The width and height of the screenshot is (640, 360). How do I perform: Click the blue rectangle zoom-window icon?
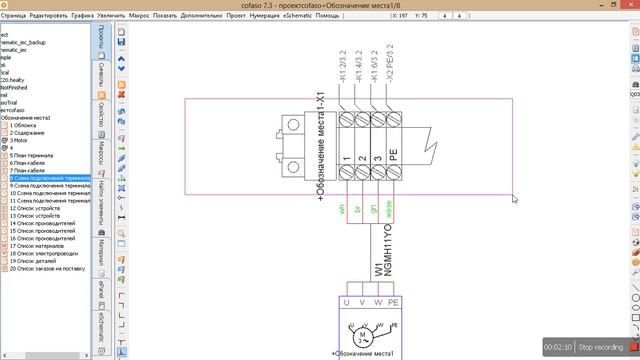(x=121, y=244)
